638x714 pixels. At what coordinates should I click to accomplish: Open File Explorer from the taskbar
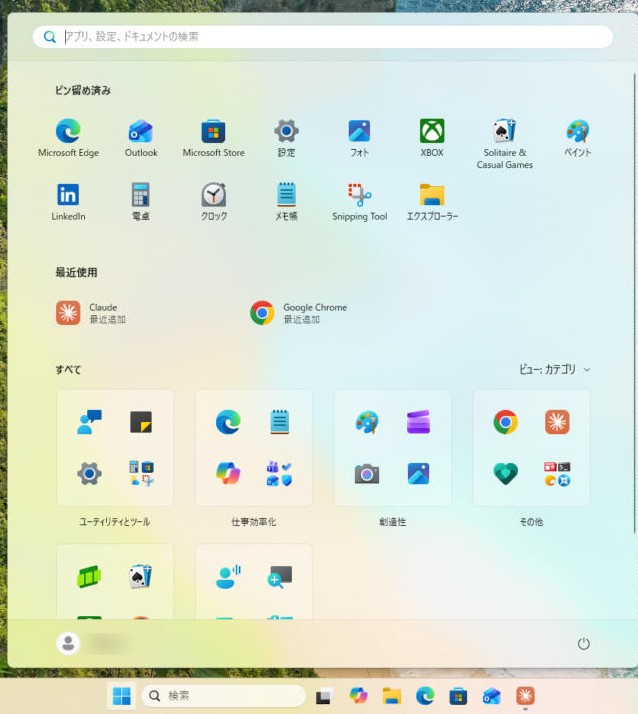(x=392, y=696)
